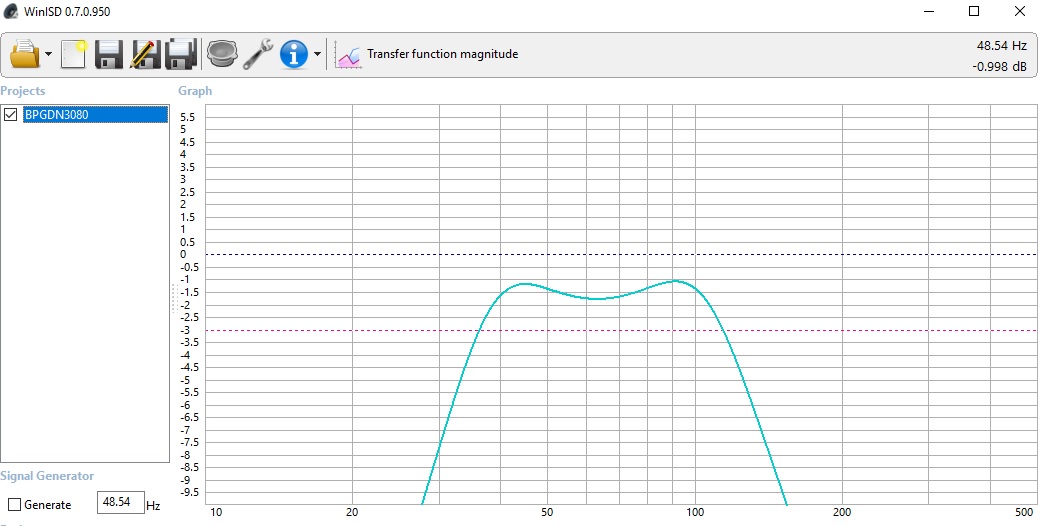This screenshot has width=1042, height=526.
Task: Maximize the WinISD window
Action: [x=974, y=11]
